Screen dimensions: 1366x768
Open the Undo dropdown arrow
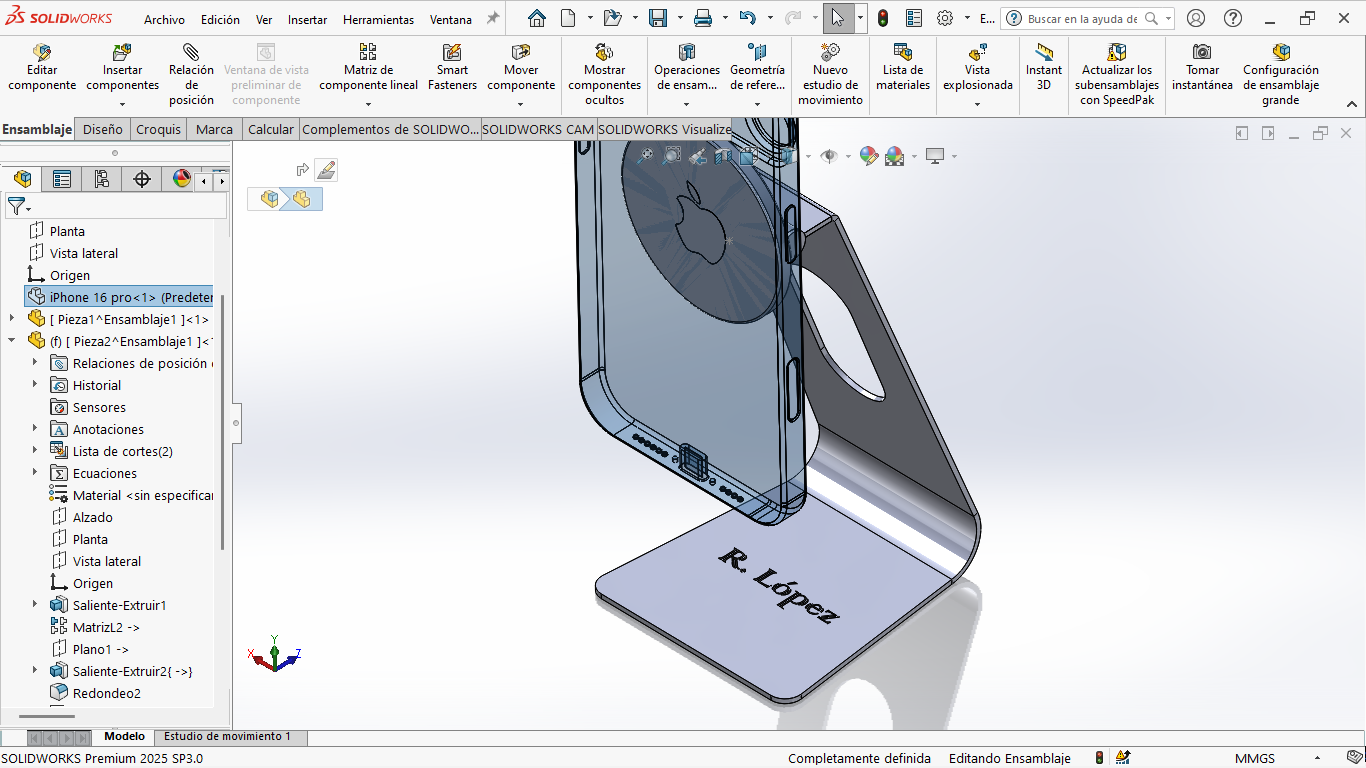[769, 18]
